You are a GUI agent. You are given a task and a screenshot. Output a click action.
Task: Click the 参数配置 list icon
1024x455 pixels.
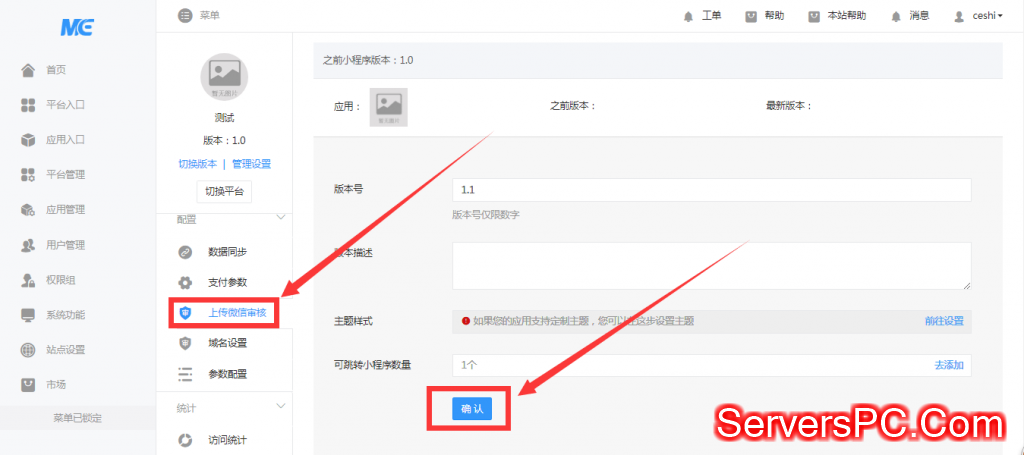(x=185, y=374)
